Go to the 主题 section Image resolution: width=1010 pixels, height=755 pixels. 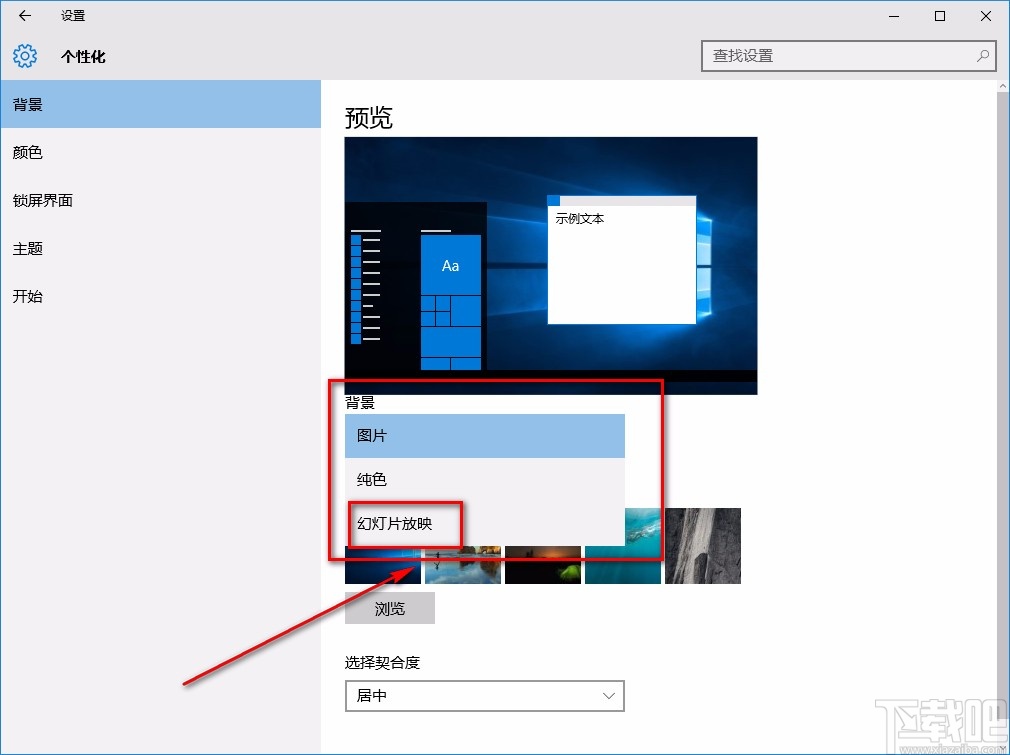tap(27, 248)
